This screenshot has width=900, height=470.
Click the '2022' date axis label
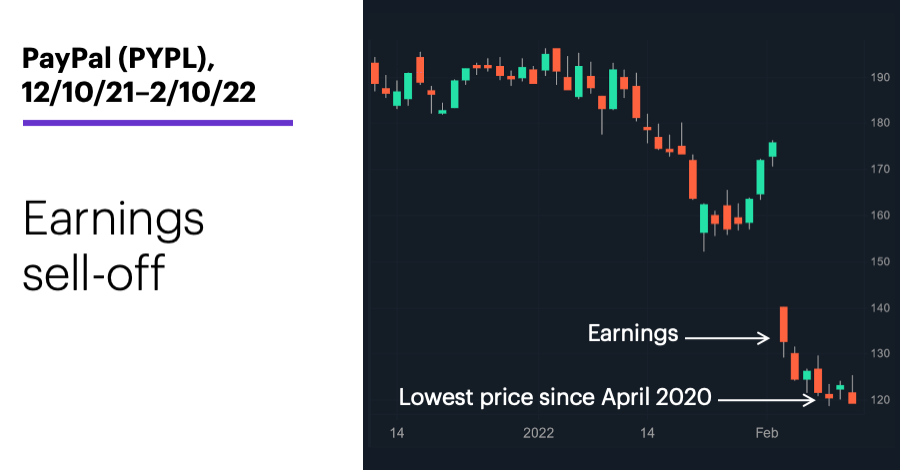click(x=538, y=433)
